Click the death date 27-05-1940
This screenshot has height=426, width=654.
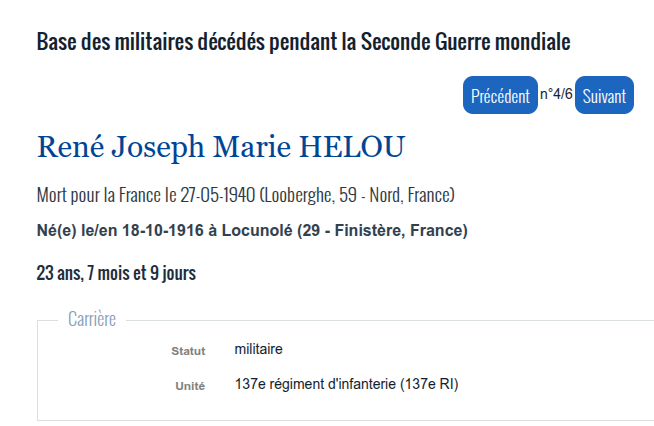(217, 195)
